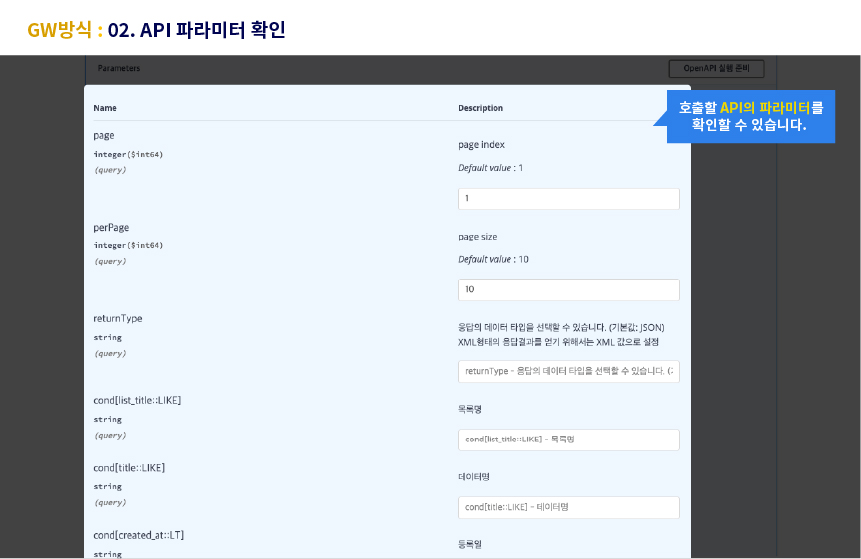
Task: Click the returnType XML description text
Action: coord(558,342)
